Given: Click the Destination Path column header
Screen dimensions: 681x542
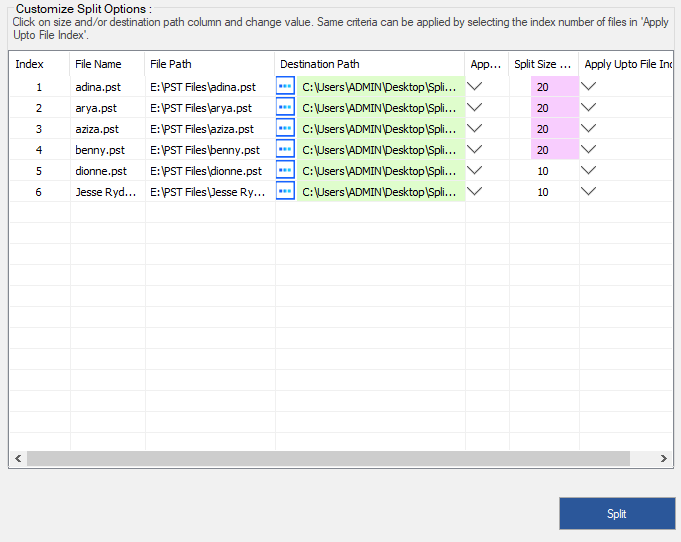Looking at the screenshot, I should (370, 64).
